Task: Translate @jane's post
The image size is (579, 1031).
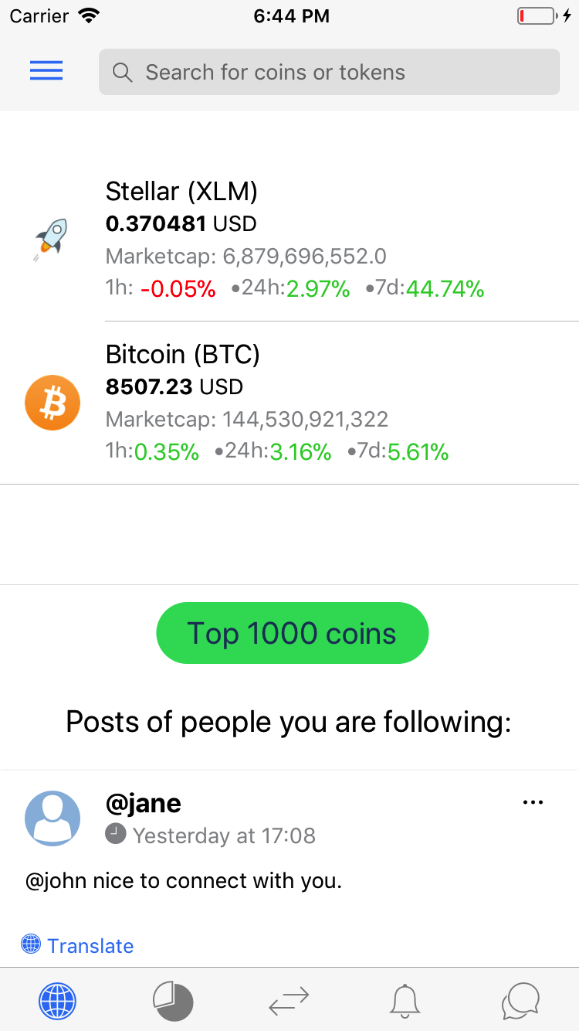Action: click(91, 945)
